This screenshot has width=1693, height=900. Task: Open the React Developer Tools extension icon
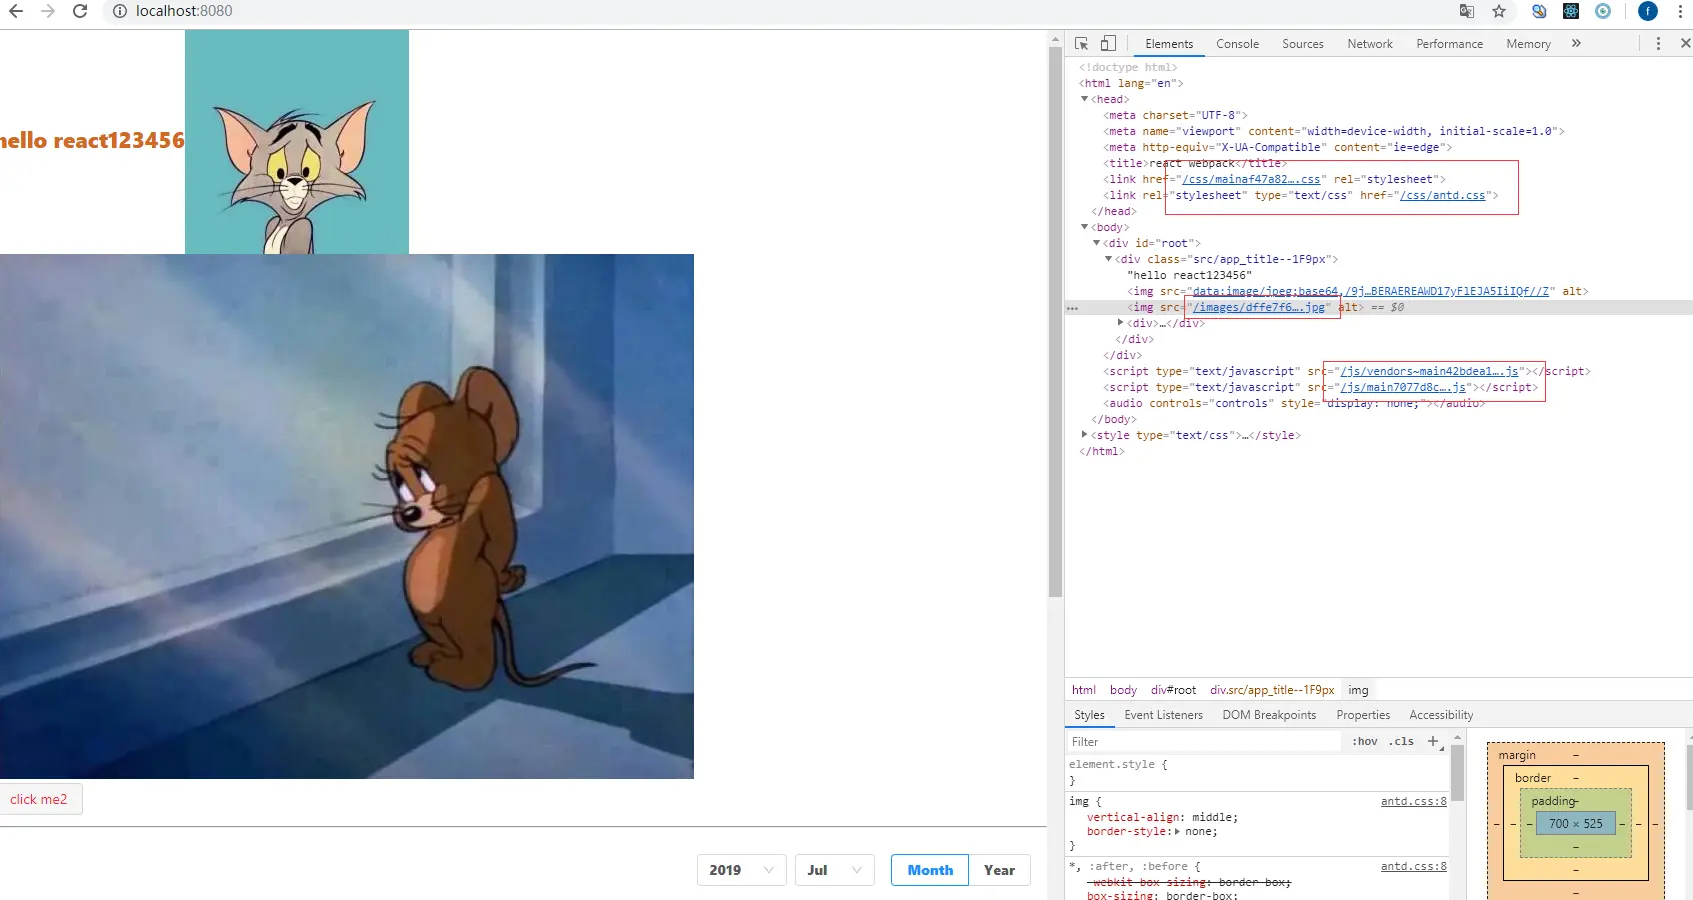1571,11
